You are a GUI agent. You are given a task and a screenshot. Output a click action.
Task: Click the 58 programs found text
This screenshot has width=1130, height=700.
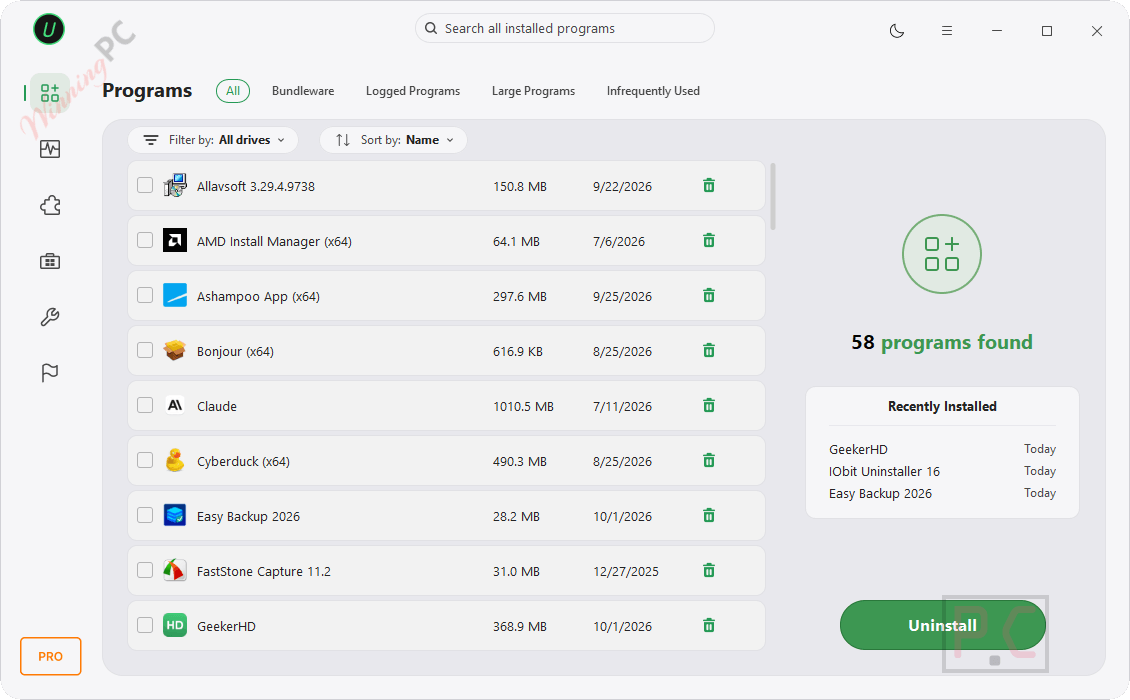[x=942, y=342]
